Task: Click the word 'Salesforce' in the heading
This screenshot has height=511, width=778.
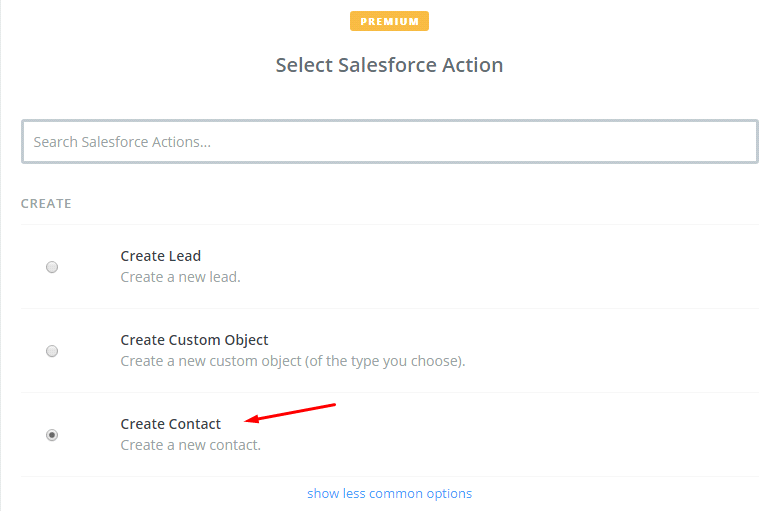Action: [x=383, y=66]
